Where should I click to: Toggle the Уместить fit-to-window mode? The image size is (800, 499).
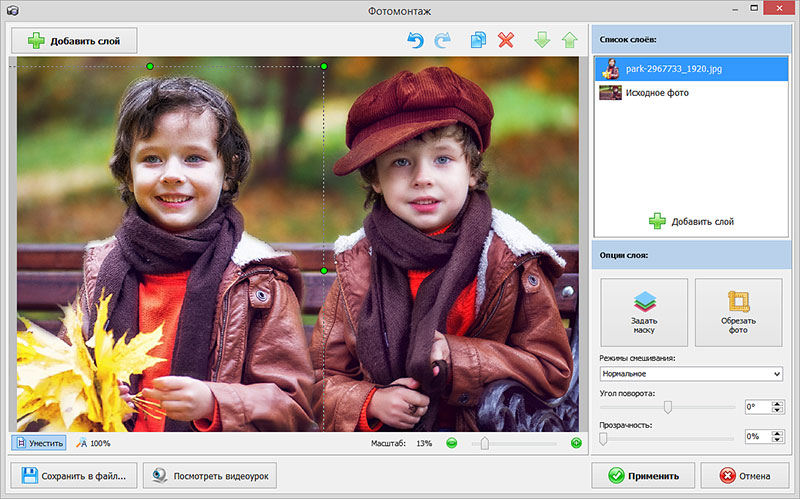40,443
